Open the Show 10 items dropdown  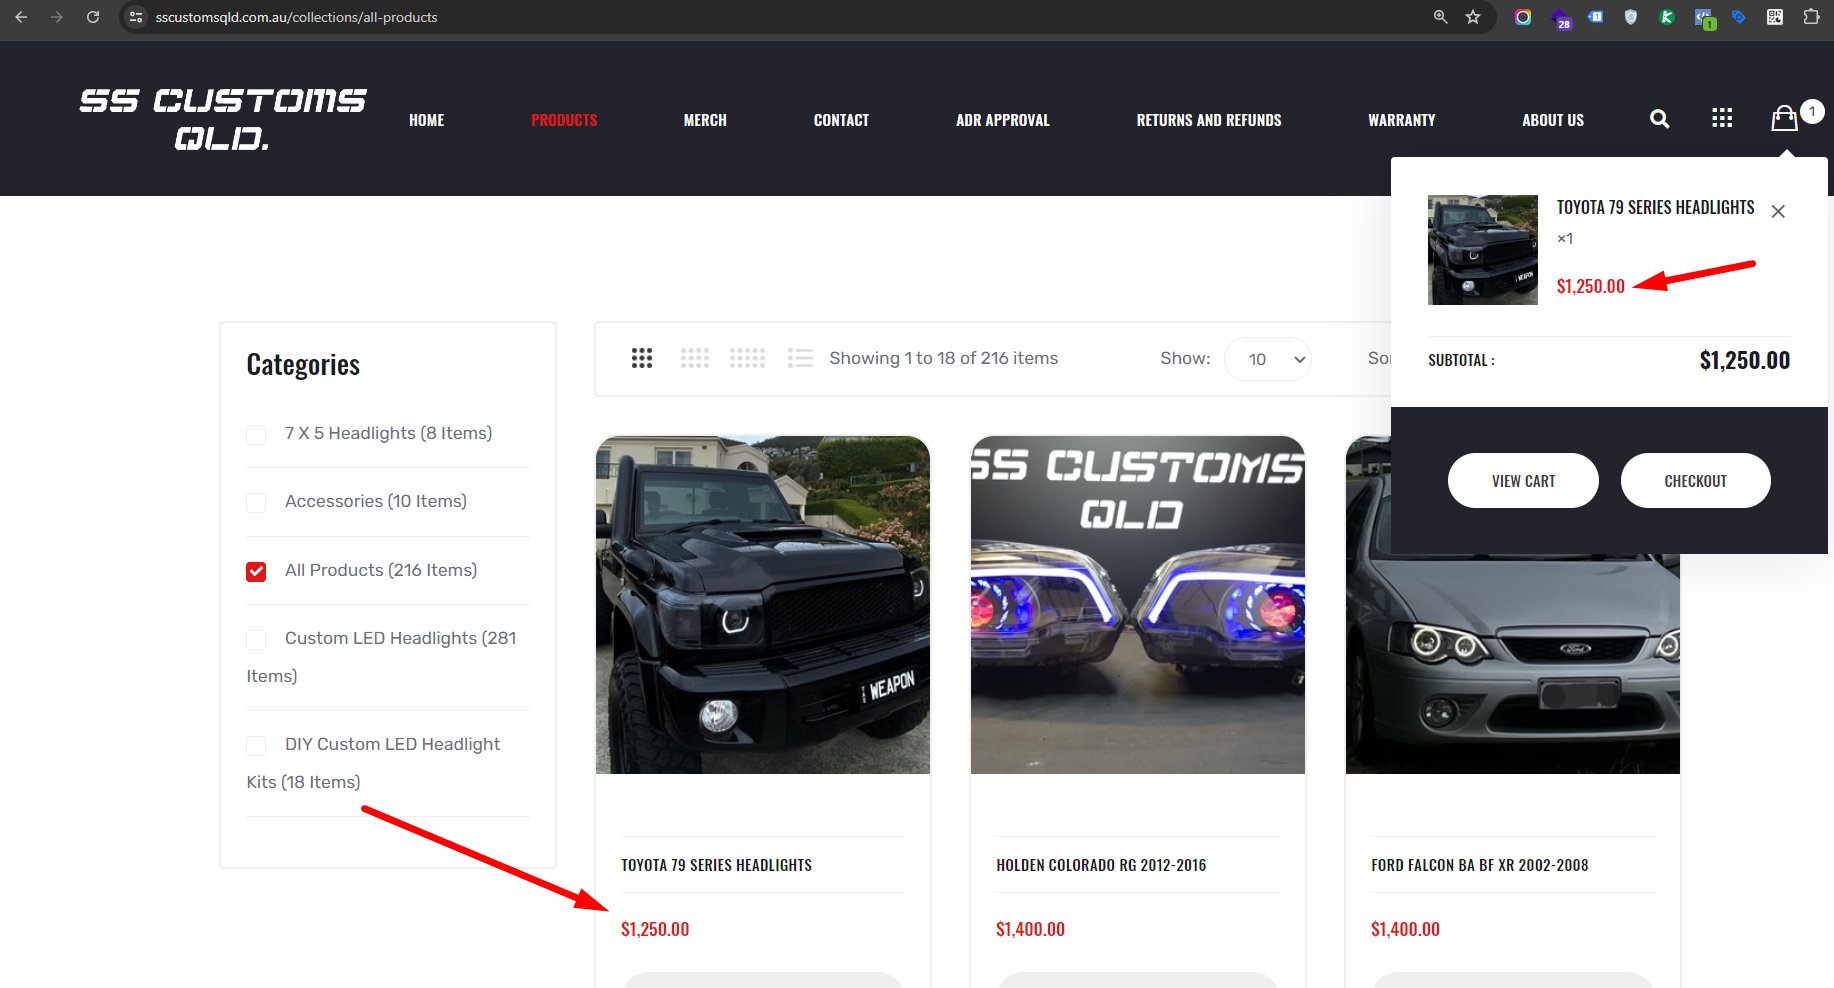(1267, 359)
